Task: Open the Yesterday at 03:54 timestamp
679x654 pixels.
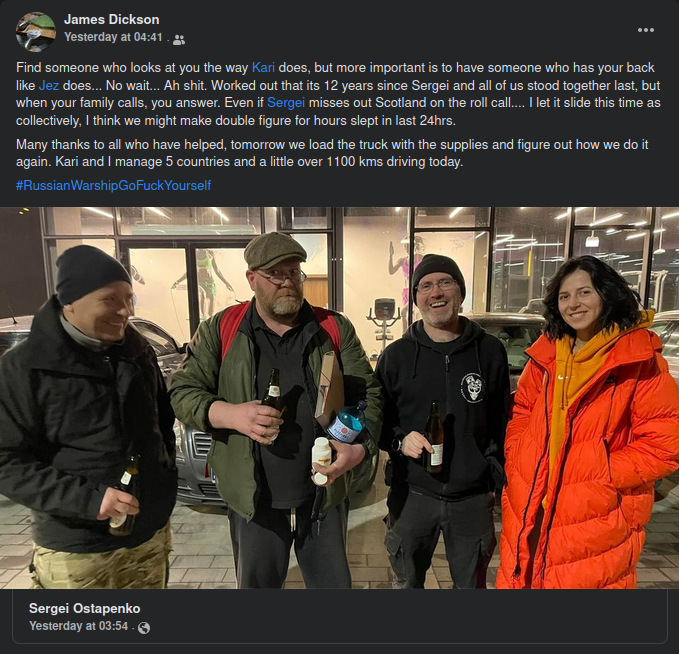Action: point(79,626)
